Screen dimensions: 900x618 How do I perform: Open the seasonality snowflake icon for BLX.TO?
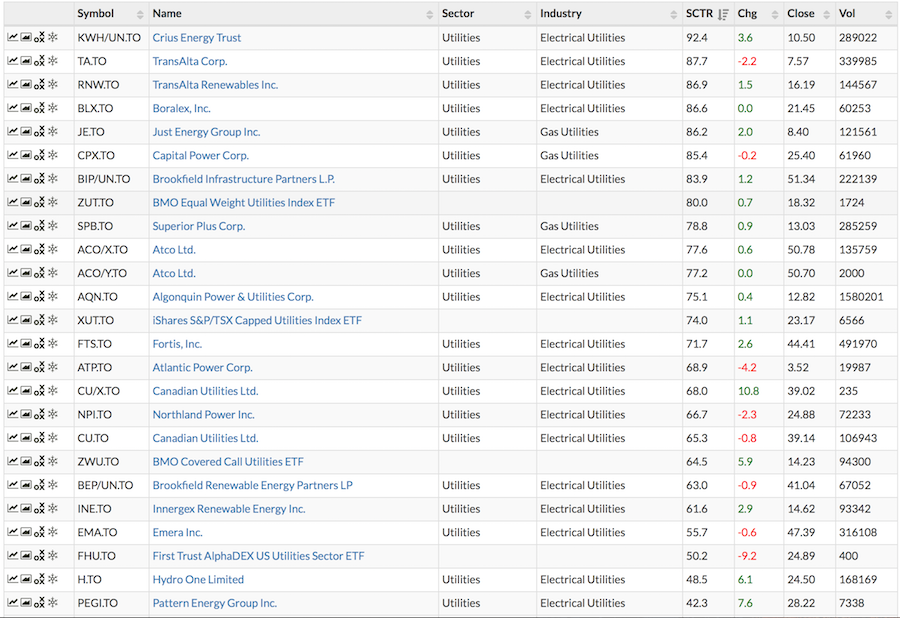point(53,108)
